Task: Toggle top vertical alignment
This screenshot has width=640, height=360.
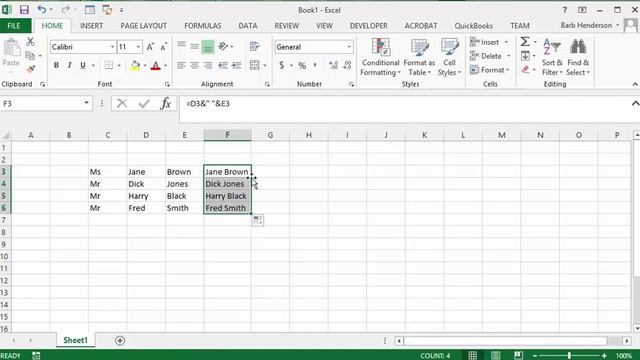Action: (182, 45)
